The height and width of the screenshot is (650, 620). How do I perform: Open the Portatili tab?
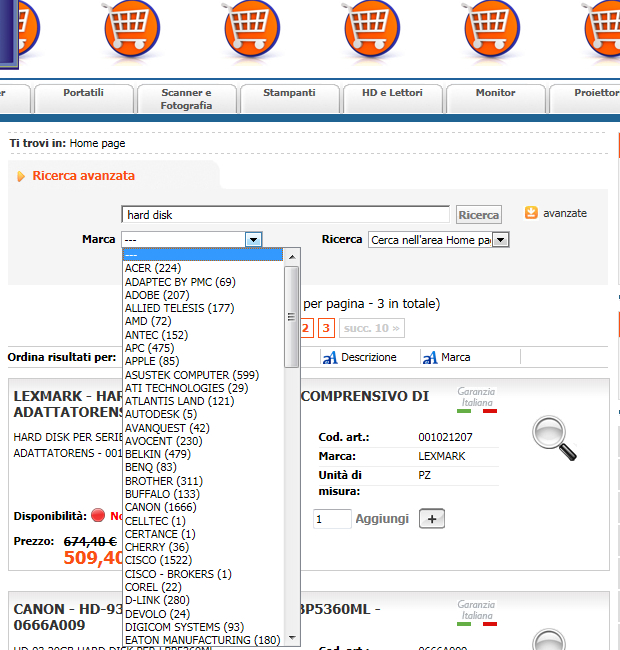point(83,98)
